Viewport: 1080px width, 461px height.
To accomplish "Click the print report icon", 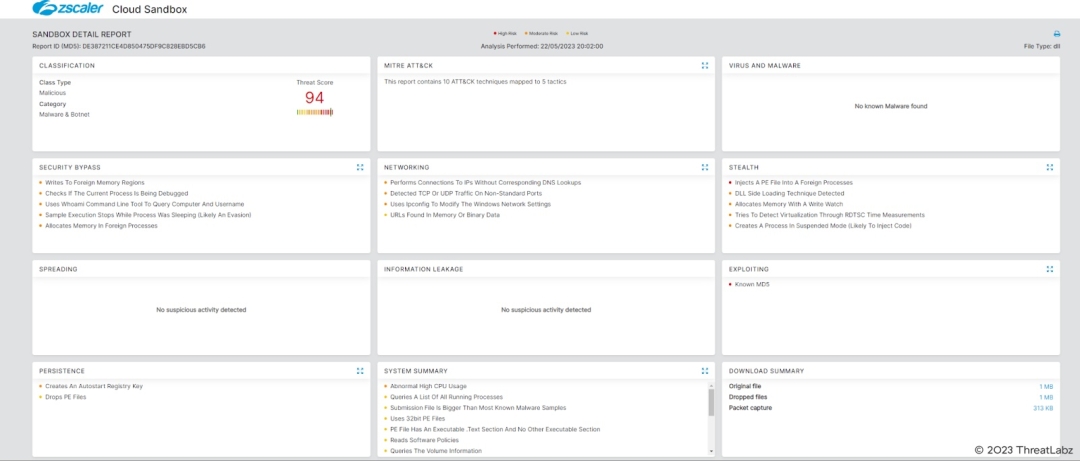I will (1056, 34).
